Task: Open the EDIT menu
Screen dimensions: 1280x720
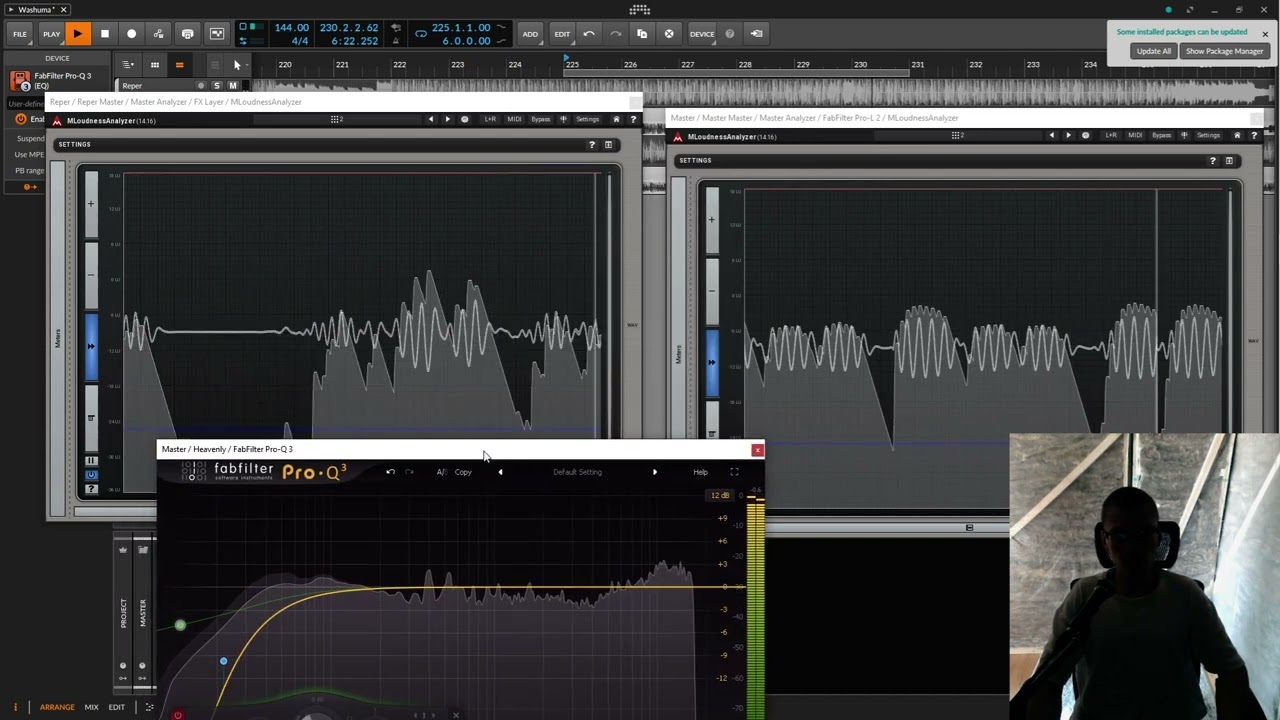Action: pos(562,34)
